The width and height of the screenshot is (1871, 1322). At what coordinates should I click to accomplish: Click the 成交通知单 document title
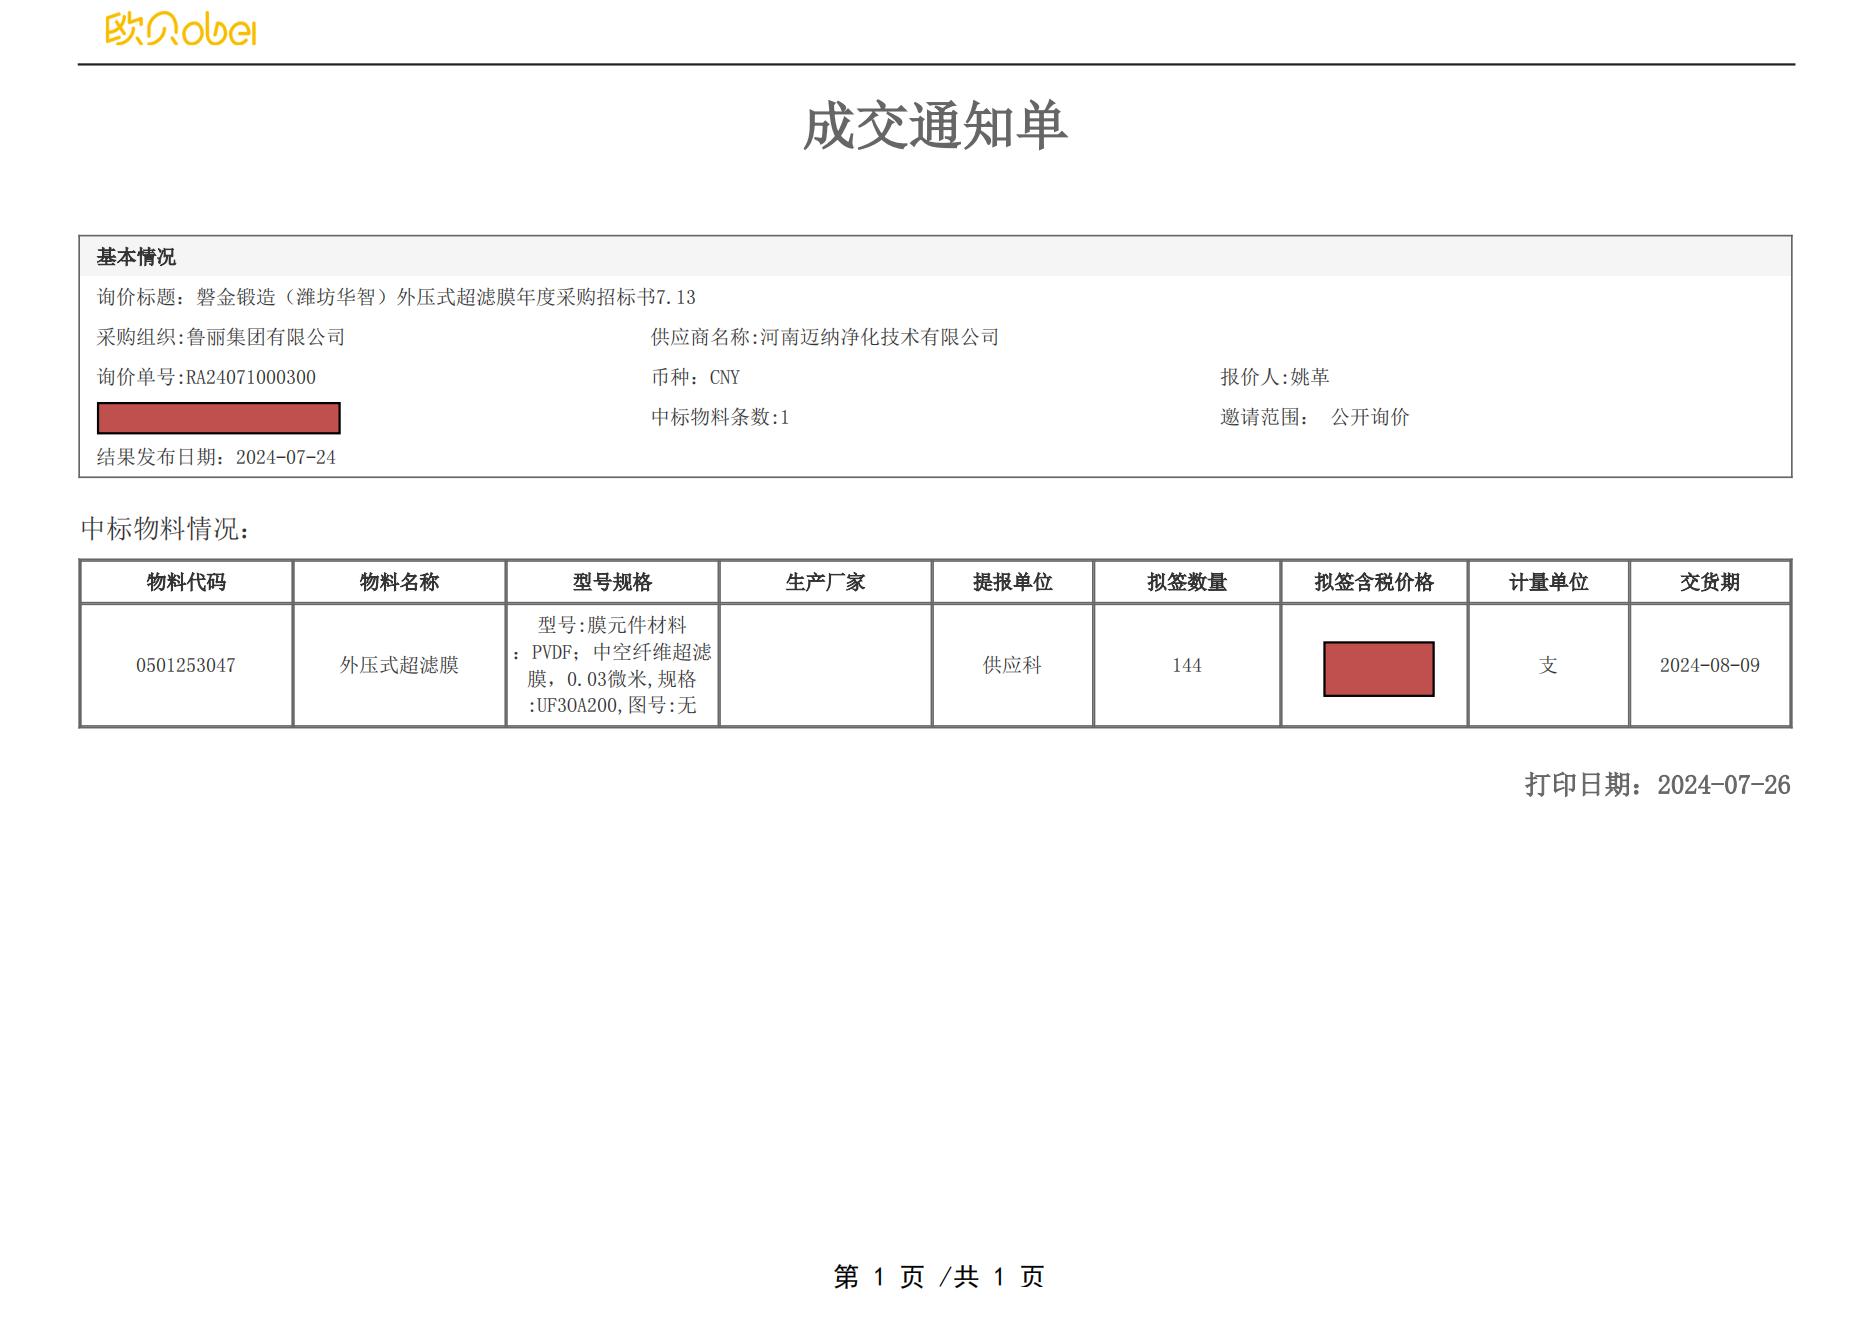(x=934, y=127)
